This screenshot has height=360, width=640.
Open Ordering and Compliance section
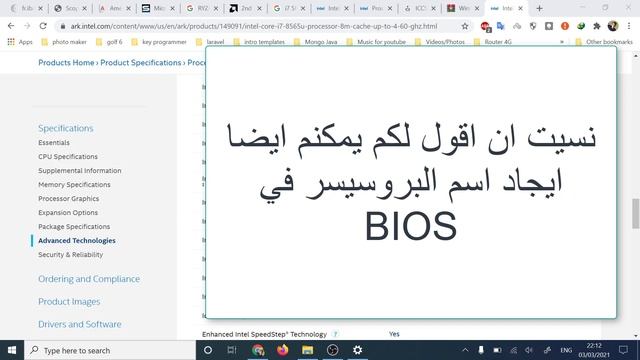tap(89, 279)
